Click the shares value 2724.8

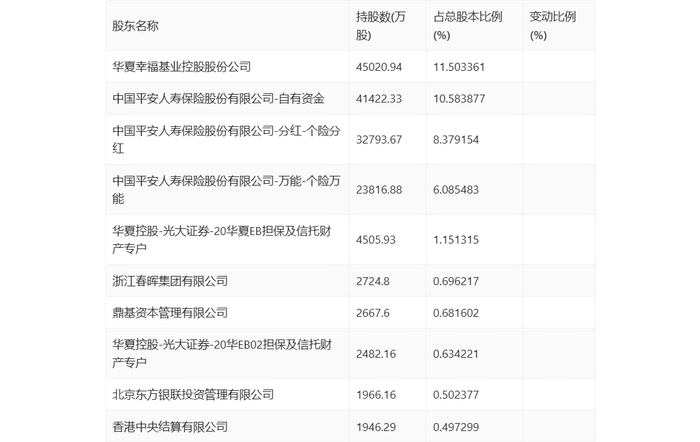point(373,281)
